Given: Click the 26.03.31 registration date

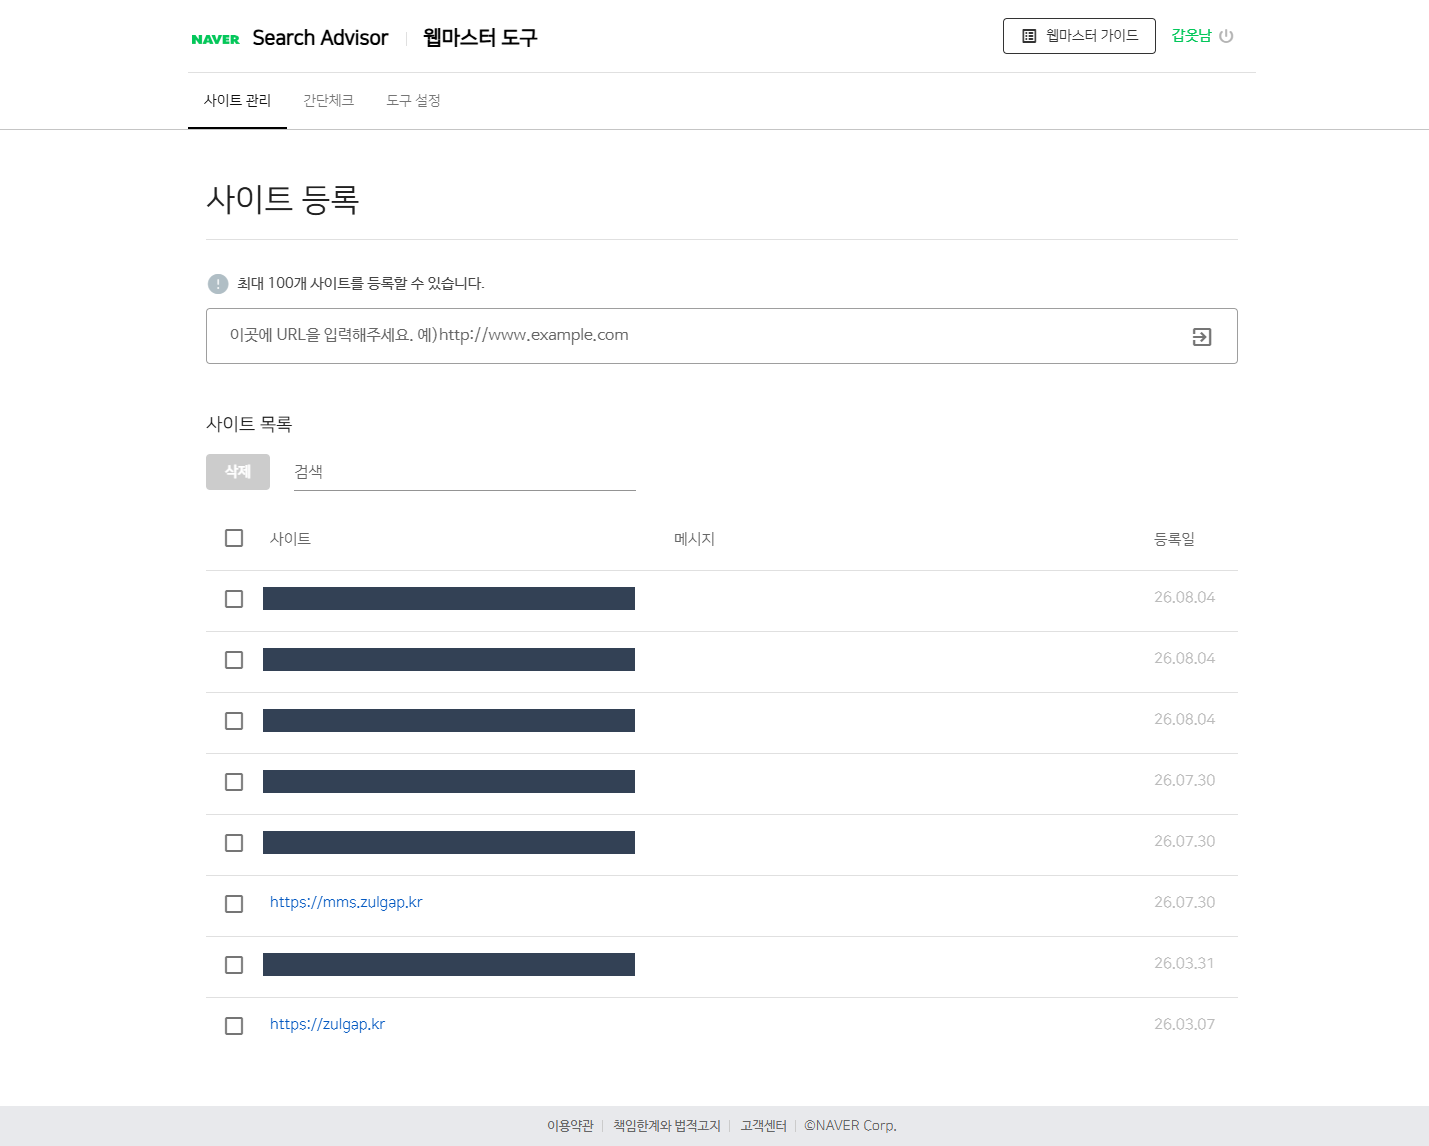Looking at the screenshot, I should coord(1184,963).
